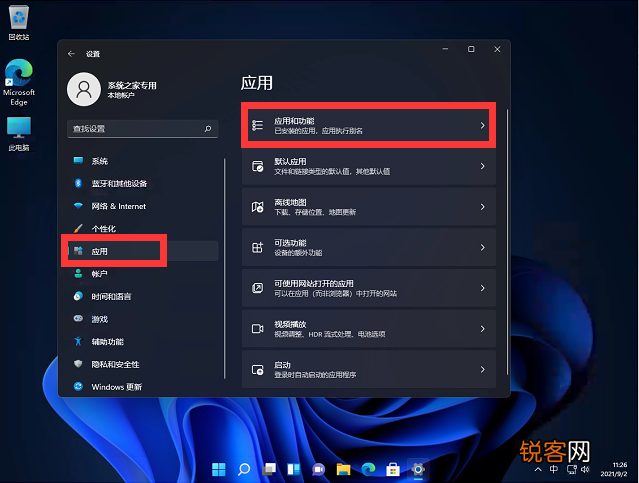Image resolution: width=639 pixels, height=483 pixels.
Task: Open the Microsoft Edge desktop shortcut
Action: 19,82
